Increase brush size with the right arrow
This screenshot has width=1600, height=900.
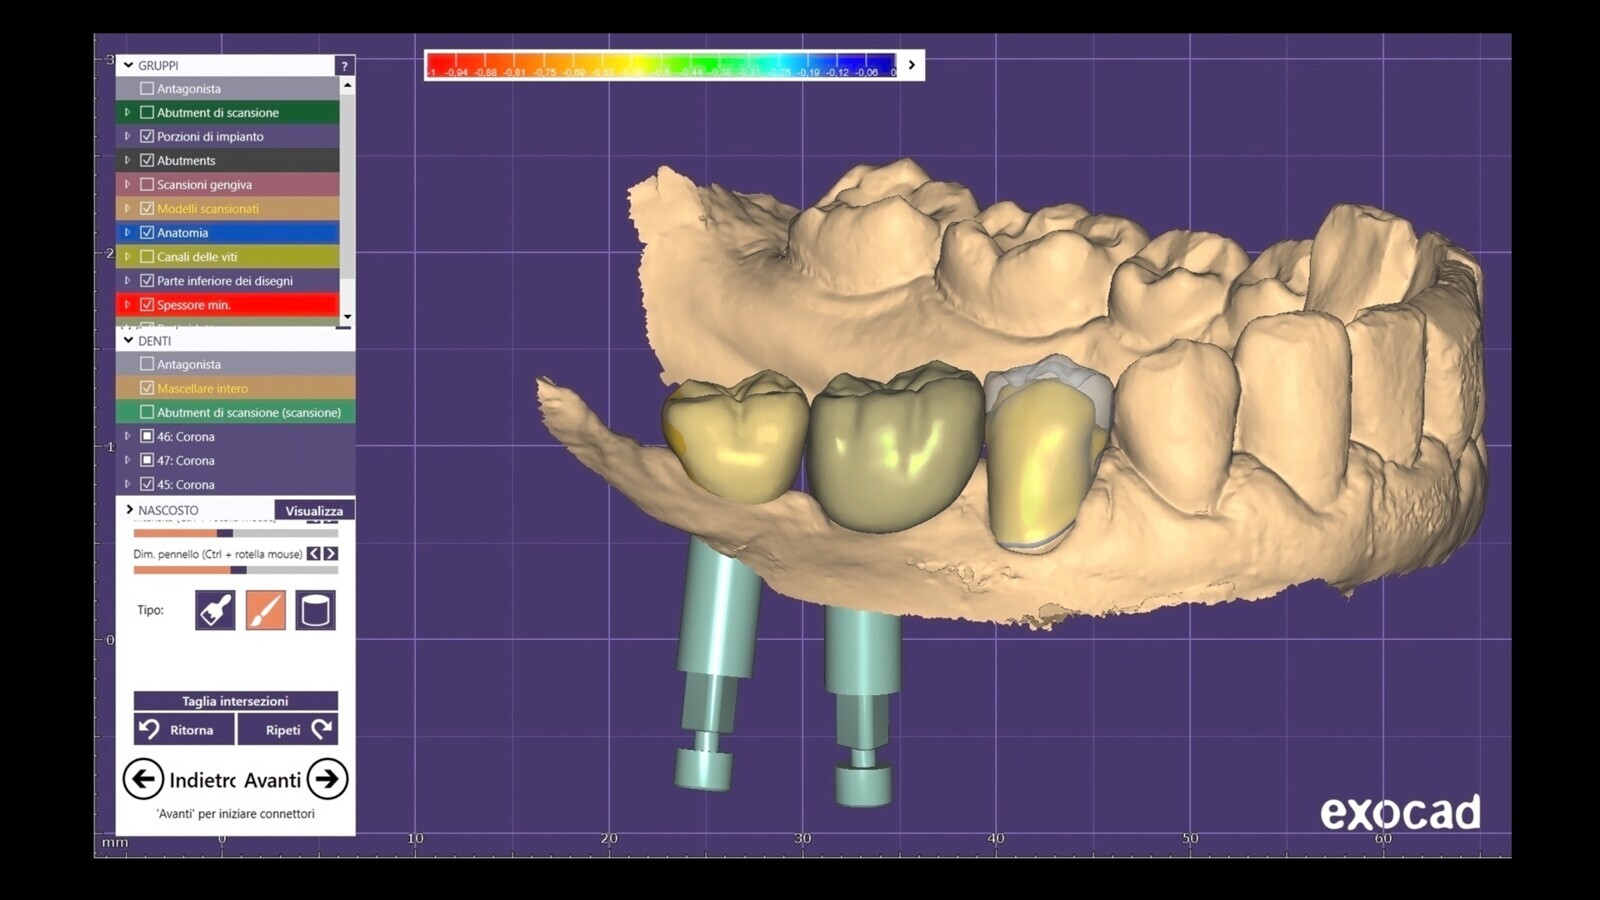[x=330, y=554]
